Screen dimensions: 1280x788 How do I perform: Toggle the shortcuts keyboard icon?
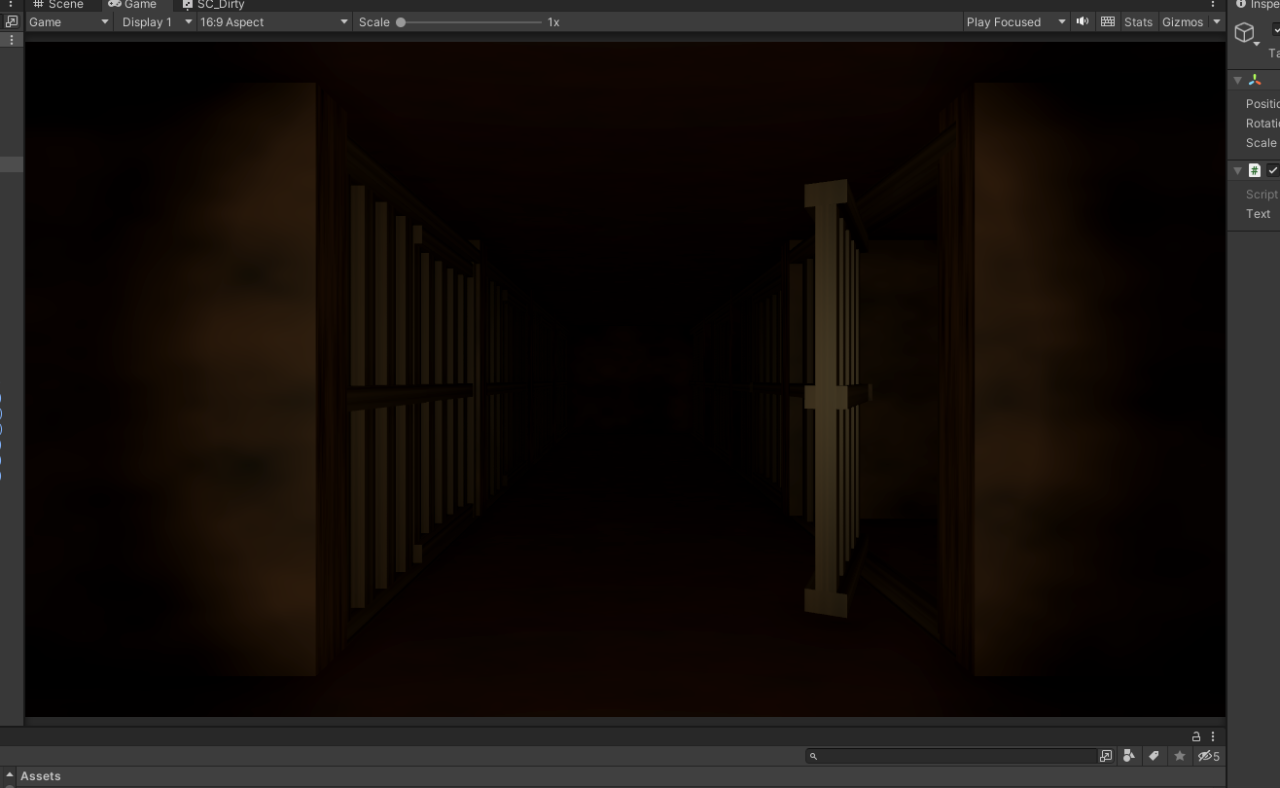point(1107,22)
